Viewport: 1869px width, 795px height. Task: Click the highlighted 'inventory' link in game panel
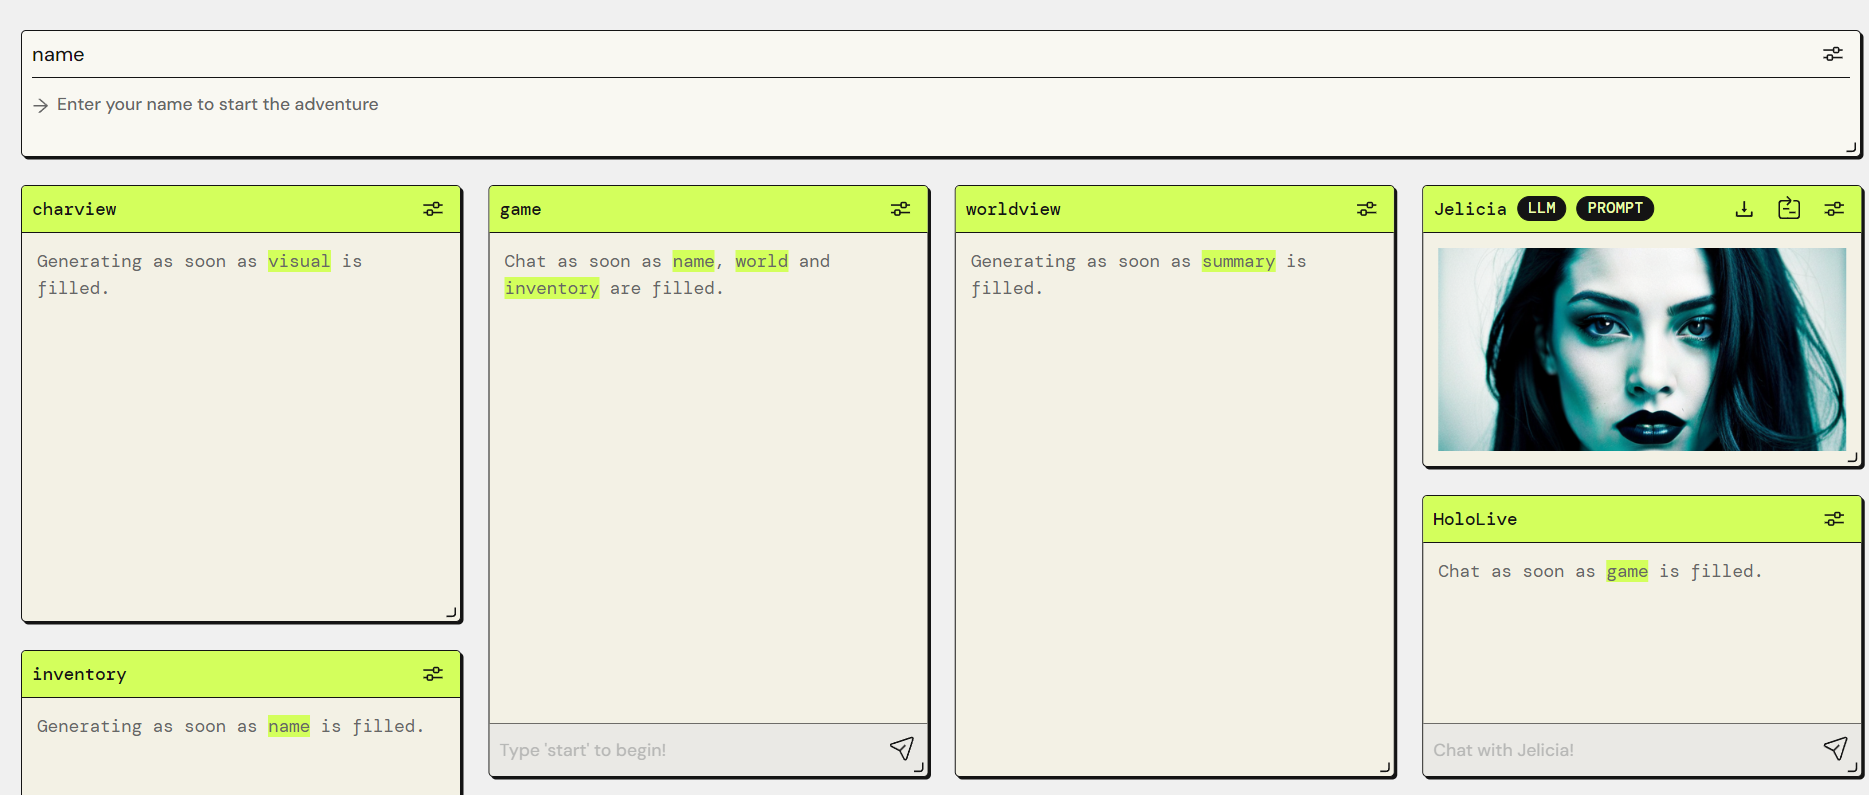[x=552, y=288]
